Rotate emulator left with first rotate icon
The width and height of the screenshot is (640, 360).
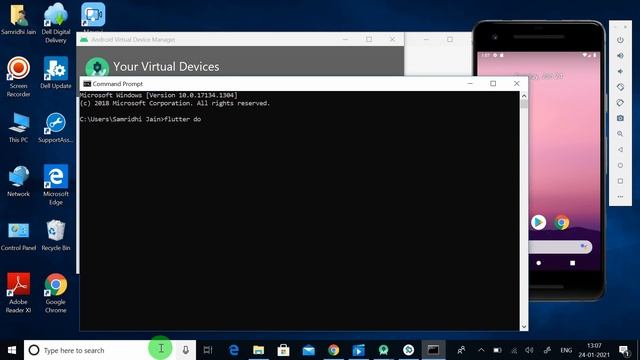[x=620, y=87]
